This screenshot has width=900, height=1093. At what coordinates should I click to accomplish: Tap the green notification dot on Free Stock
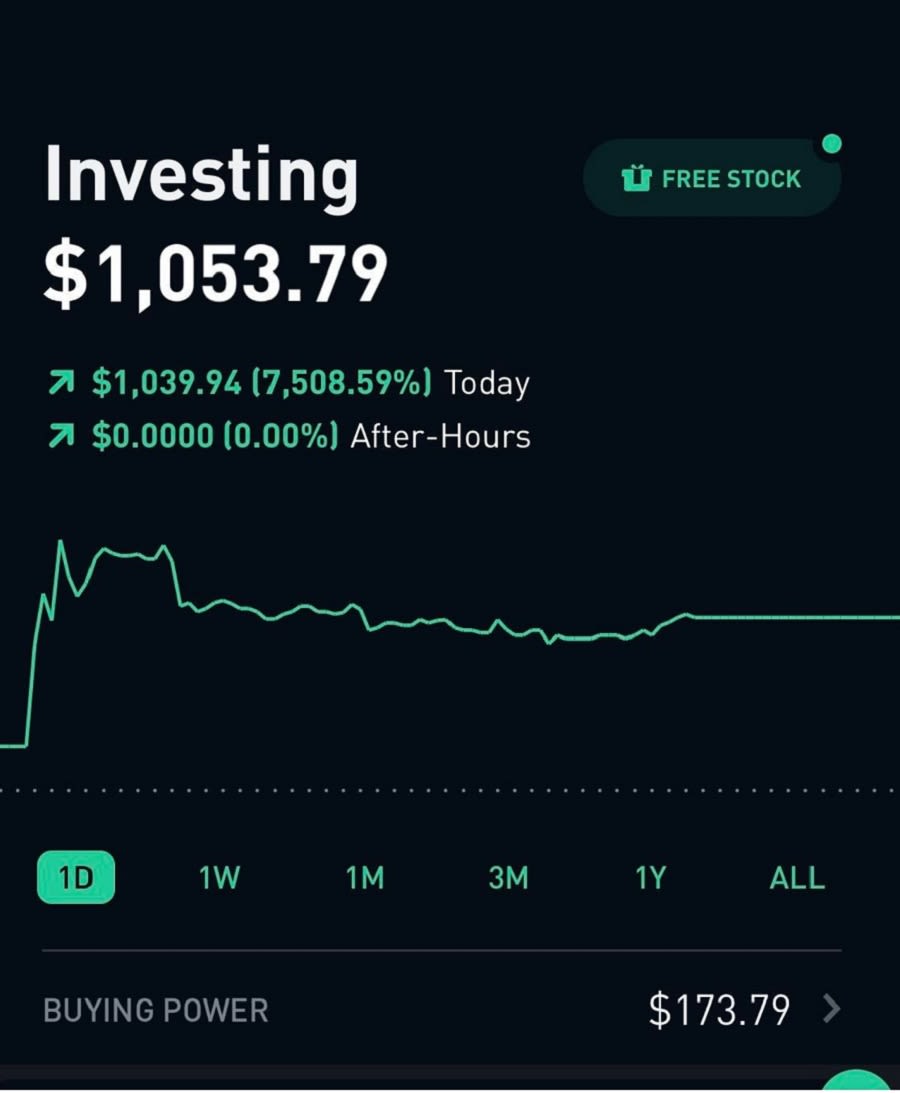(x=831, y=145)
